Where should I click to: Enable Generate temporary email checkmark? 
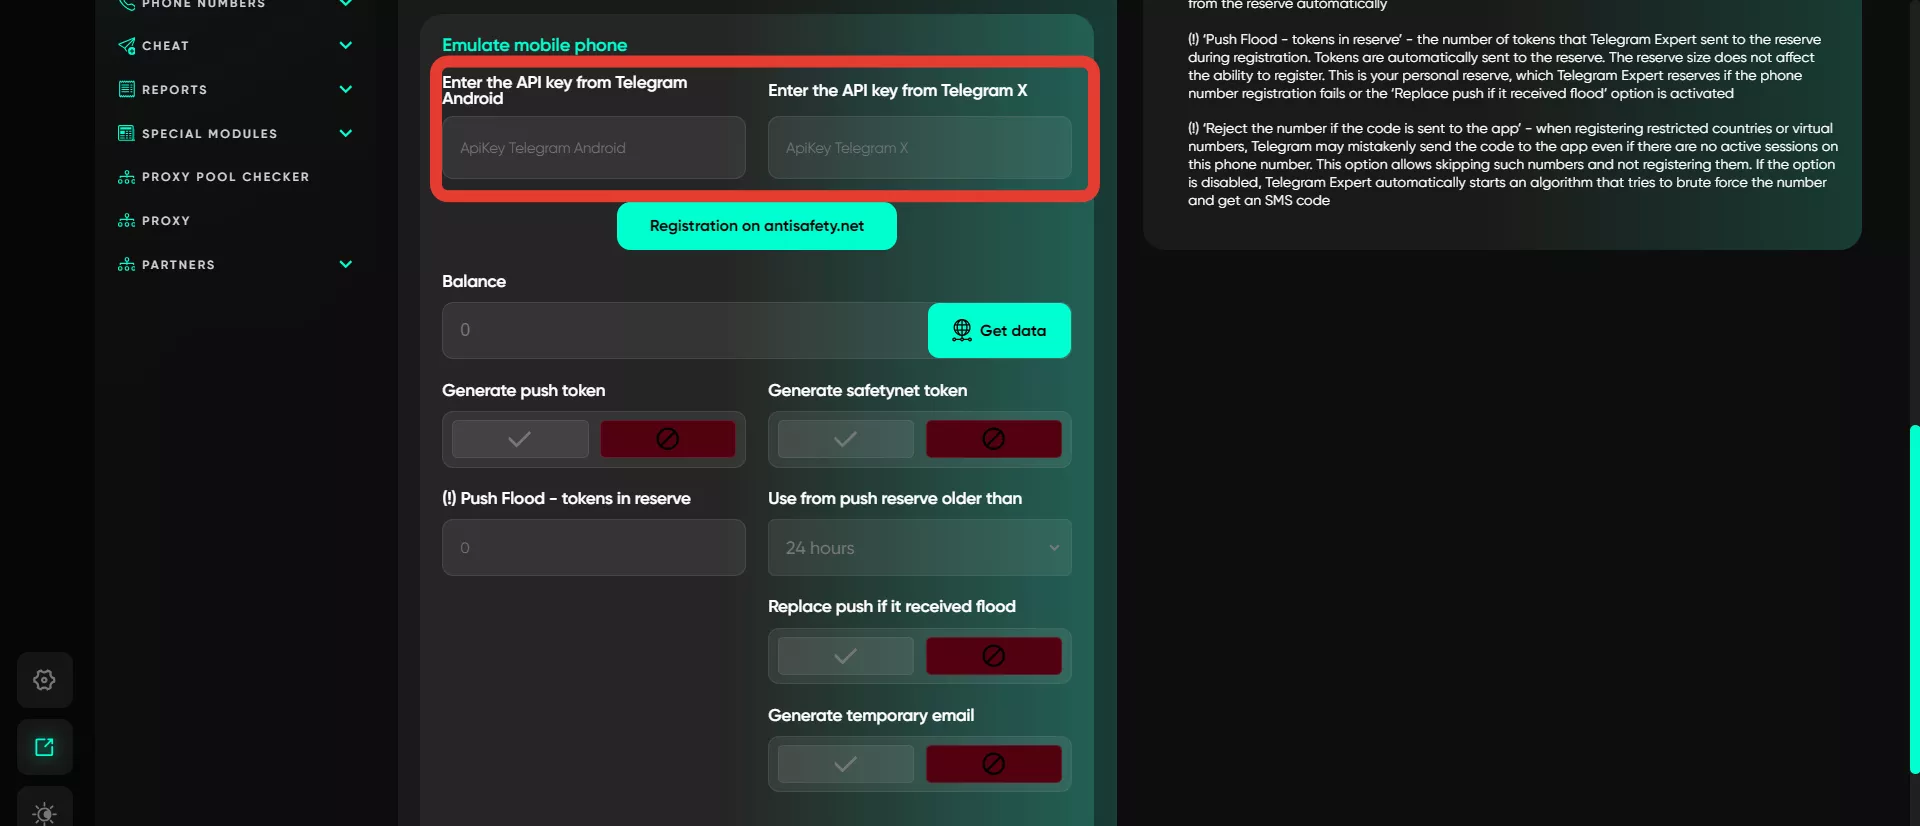click(x=846, y=764)
